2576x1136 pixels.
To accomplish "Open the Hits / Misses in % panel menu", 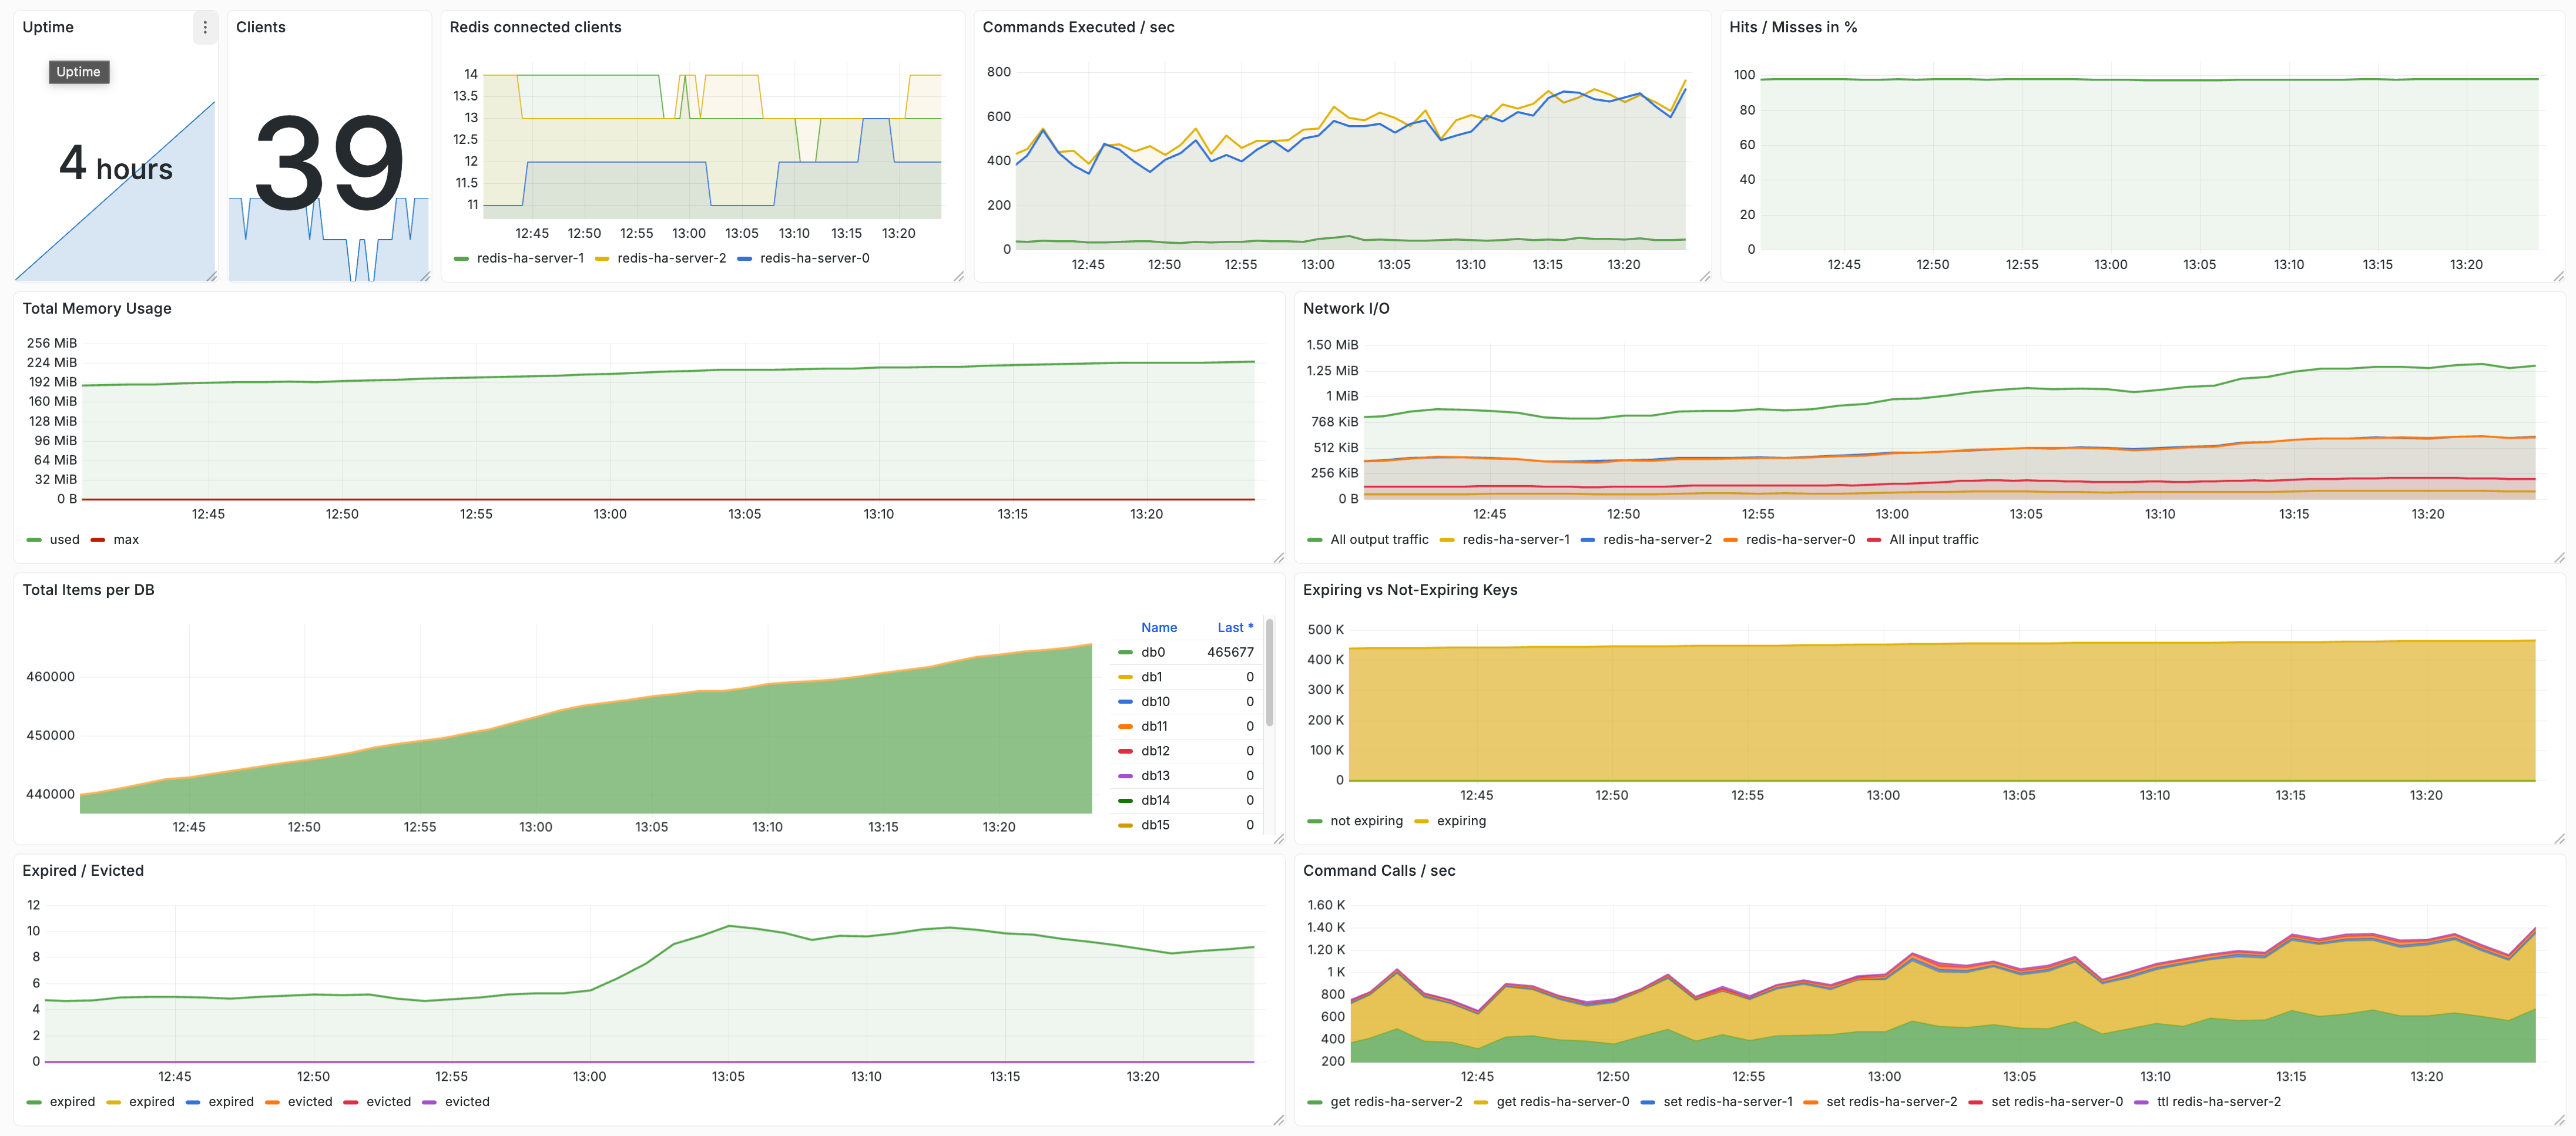I will pos(1794,27).
